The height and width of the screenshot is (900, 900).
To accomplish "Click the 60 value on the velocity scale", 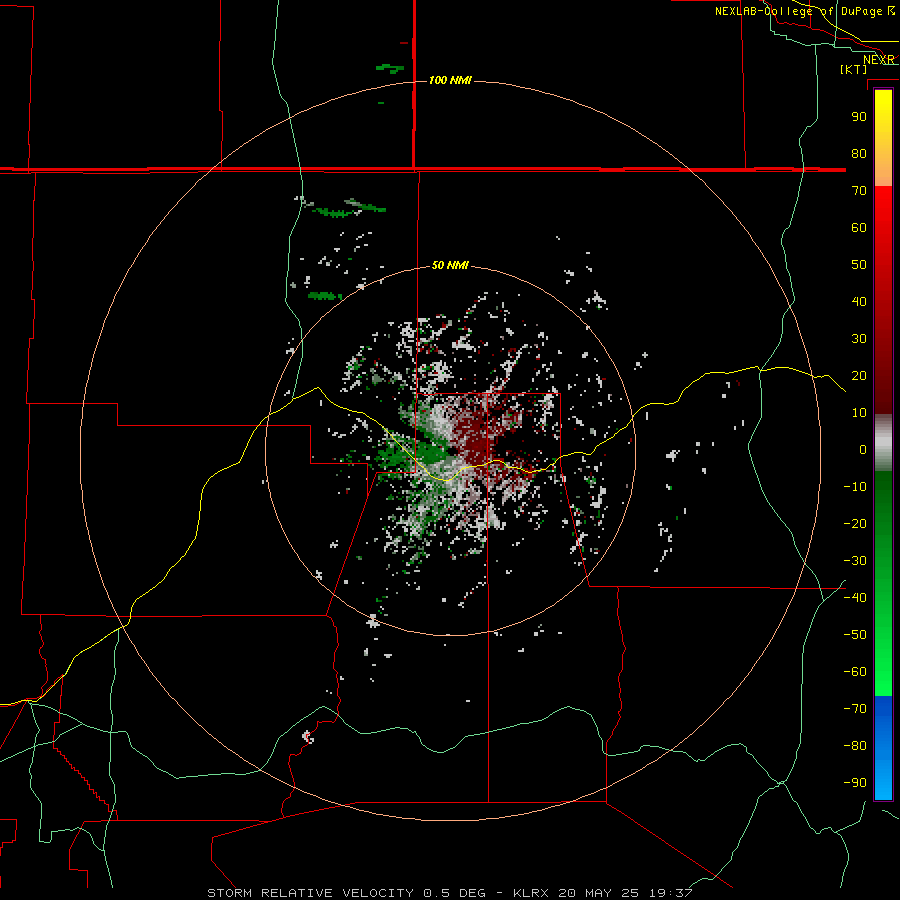I will pos(859,227).
